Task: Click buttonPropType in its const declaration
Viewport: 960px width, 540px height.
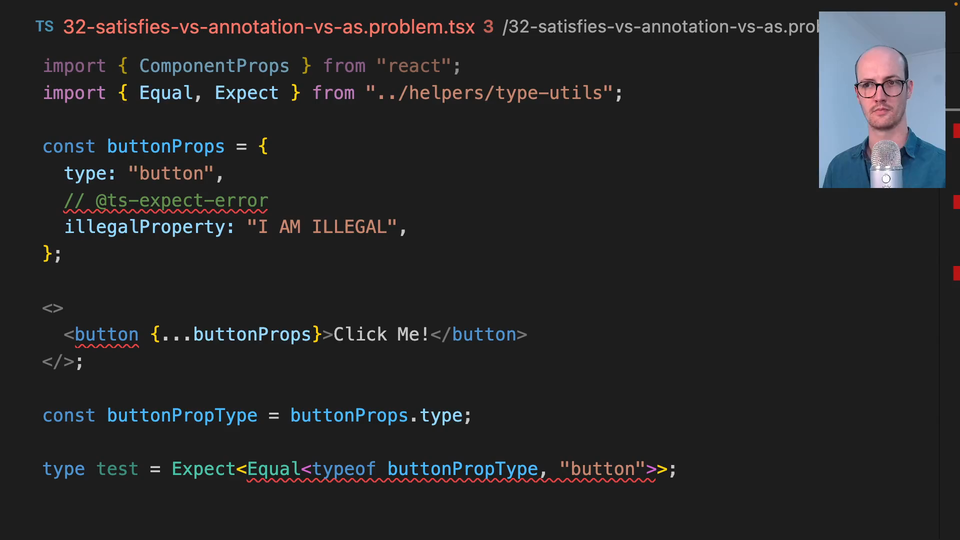Action: click(x=182, y=415)
